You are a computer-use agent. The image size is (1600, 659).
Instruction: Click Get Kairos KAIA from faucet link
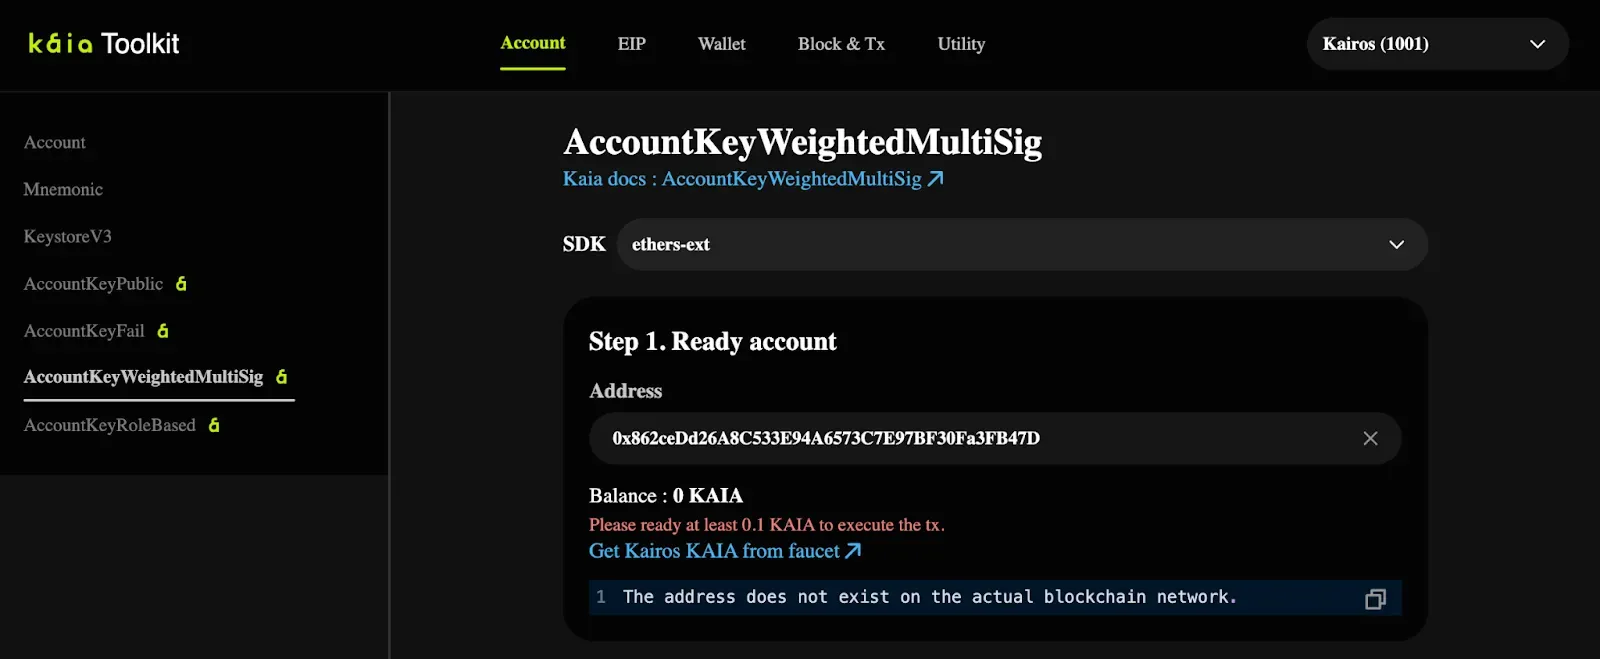(714, 551)
